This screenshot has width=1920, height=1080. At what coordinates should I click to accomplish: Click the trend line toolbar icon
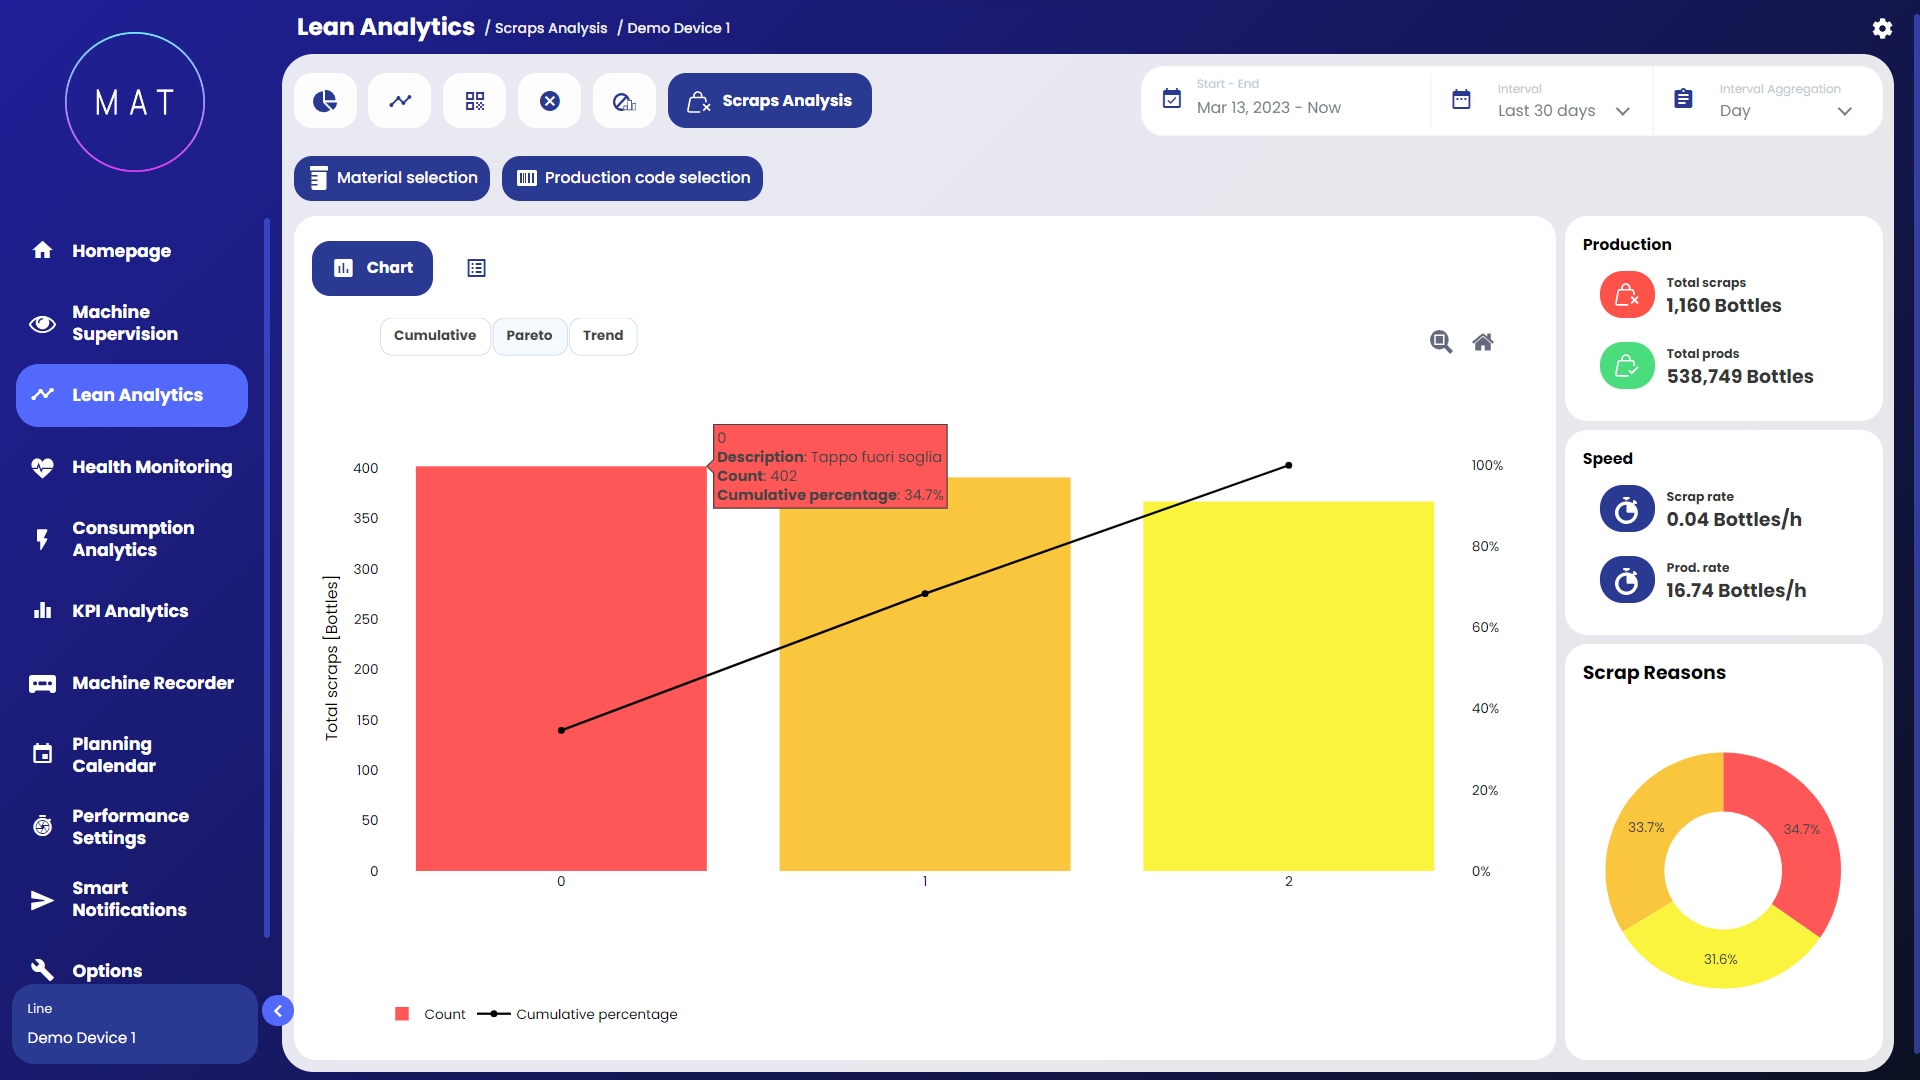point(400,101)
